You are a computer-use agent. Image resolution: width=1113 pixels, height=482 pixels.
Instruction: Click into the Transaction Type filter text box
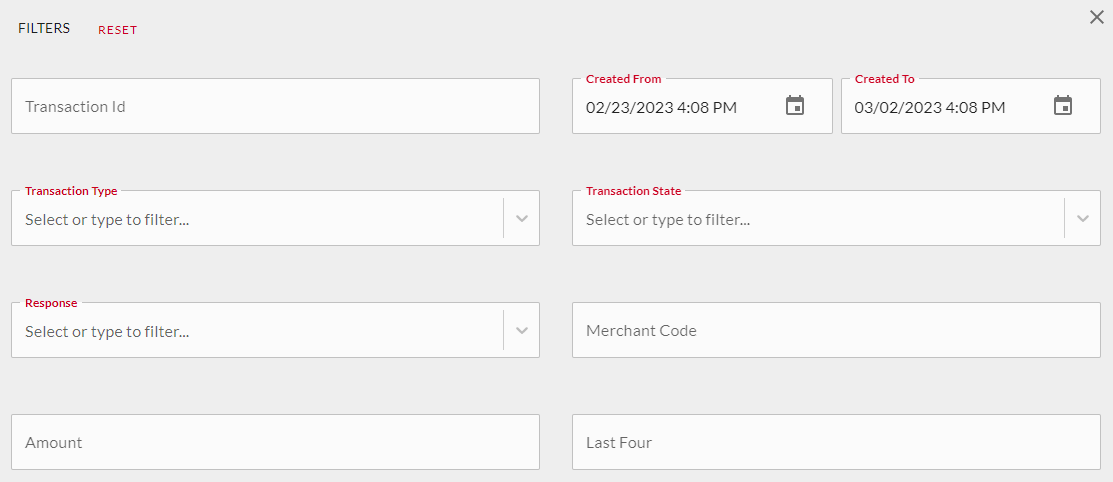(x=258, y=219)
